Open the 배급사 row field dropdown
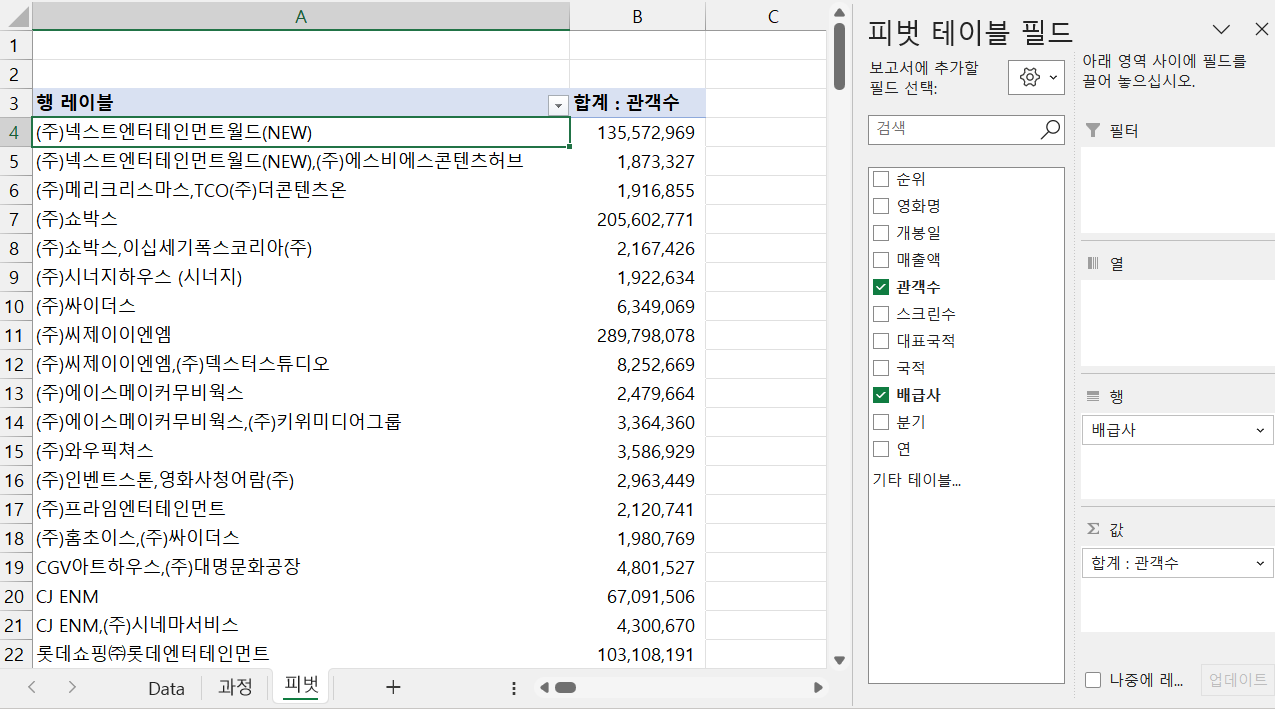The height and width of the screenshot is (709, 1275). (1260, 431)
